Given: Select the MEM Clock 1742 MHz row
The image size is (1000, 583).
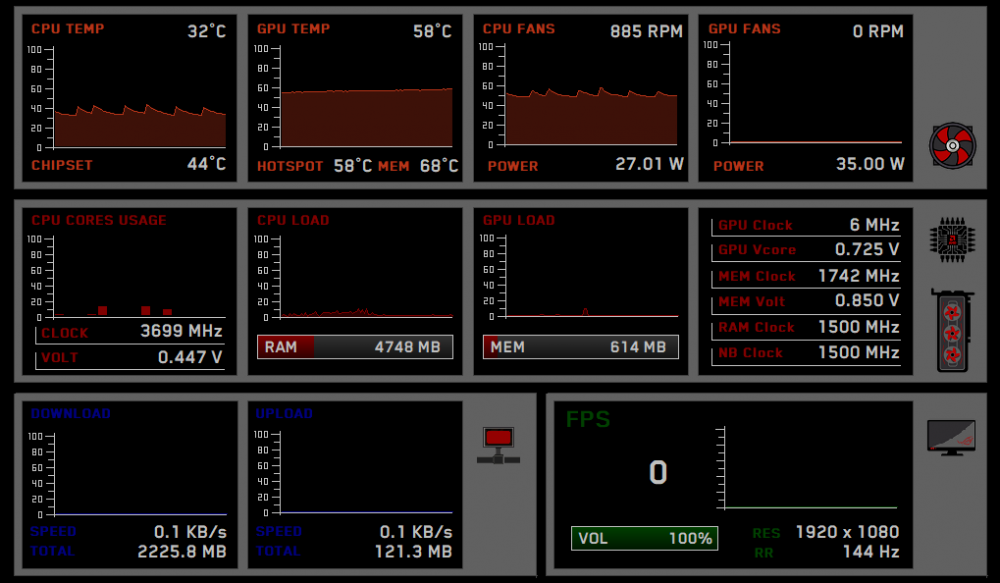Looking at the screenshot, I should point(807,276).
